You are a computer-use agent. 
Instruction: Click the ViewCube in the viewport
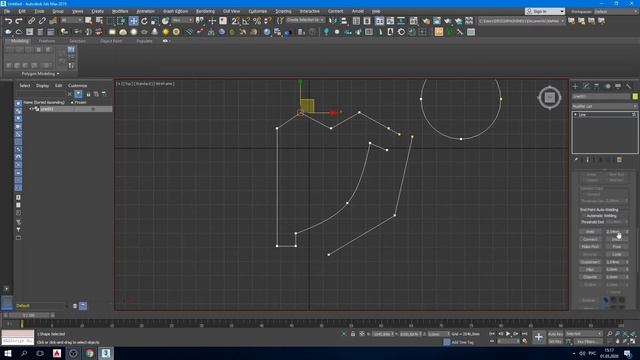point(549,98)
